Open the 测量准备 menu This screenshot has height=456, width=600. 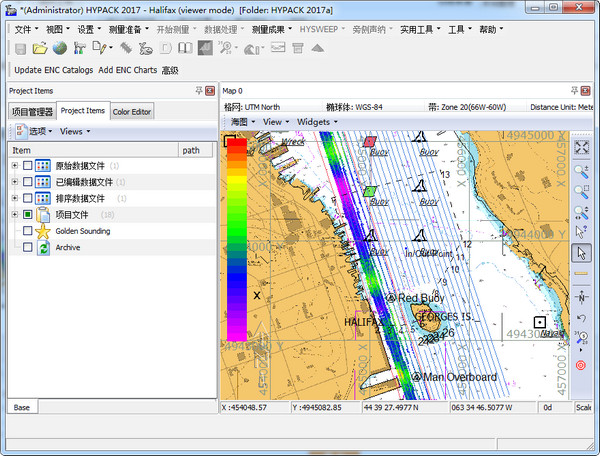pos(129,29)
